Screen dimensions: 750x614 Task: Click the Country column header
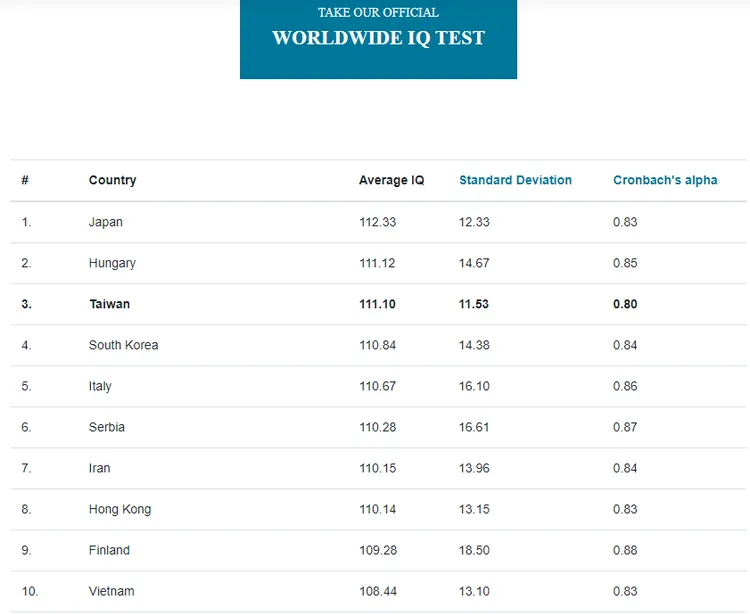[x=112, y=180]
